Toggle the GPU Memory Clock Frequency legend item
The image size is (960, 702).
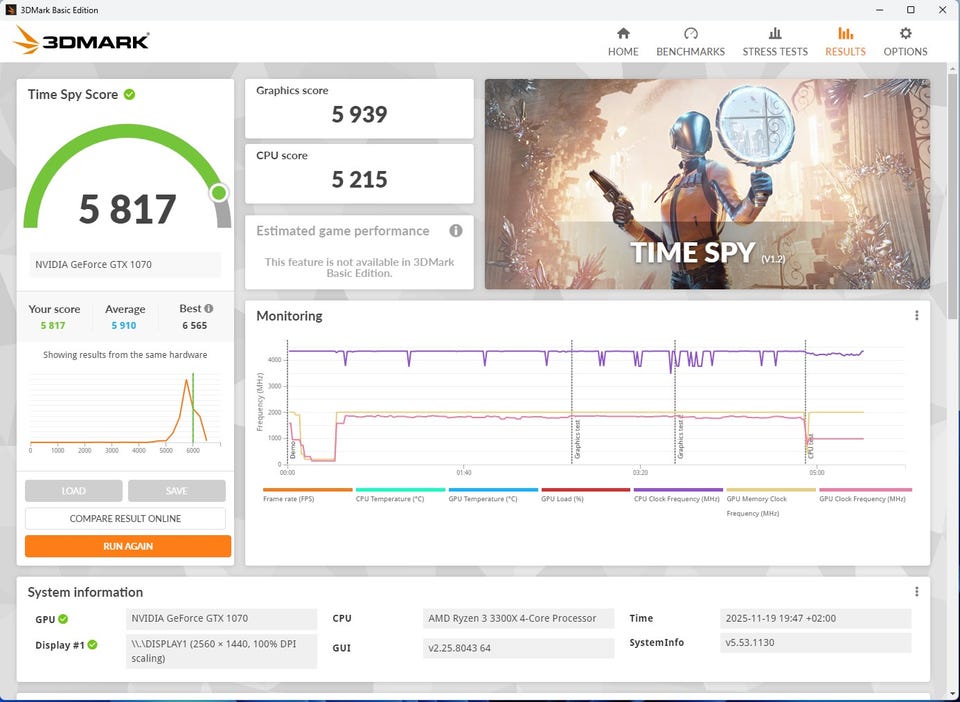pyautogui.click(x=771, y=502)
